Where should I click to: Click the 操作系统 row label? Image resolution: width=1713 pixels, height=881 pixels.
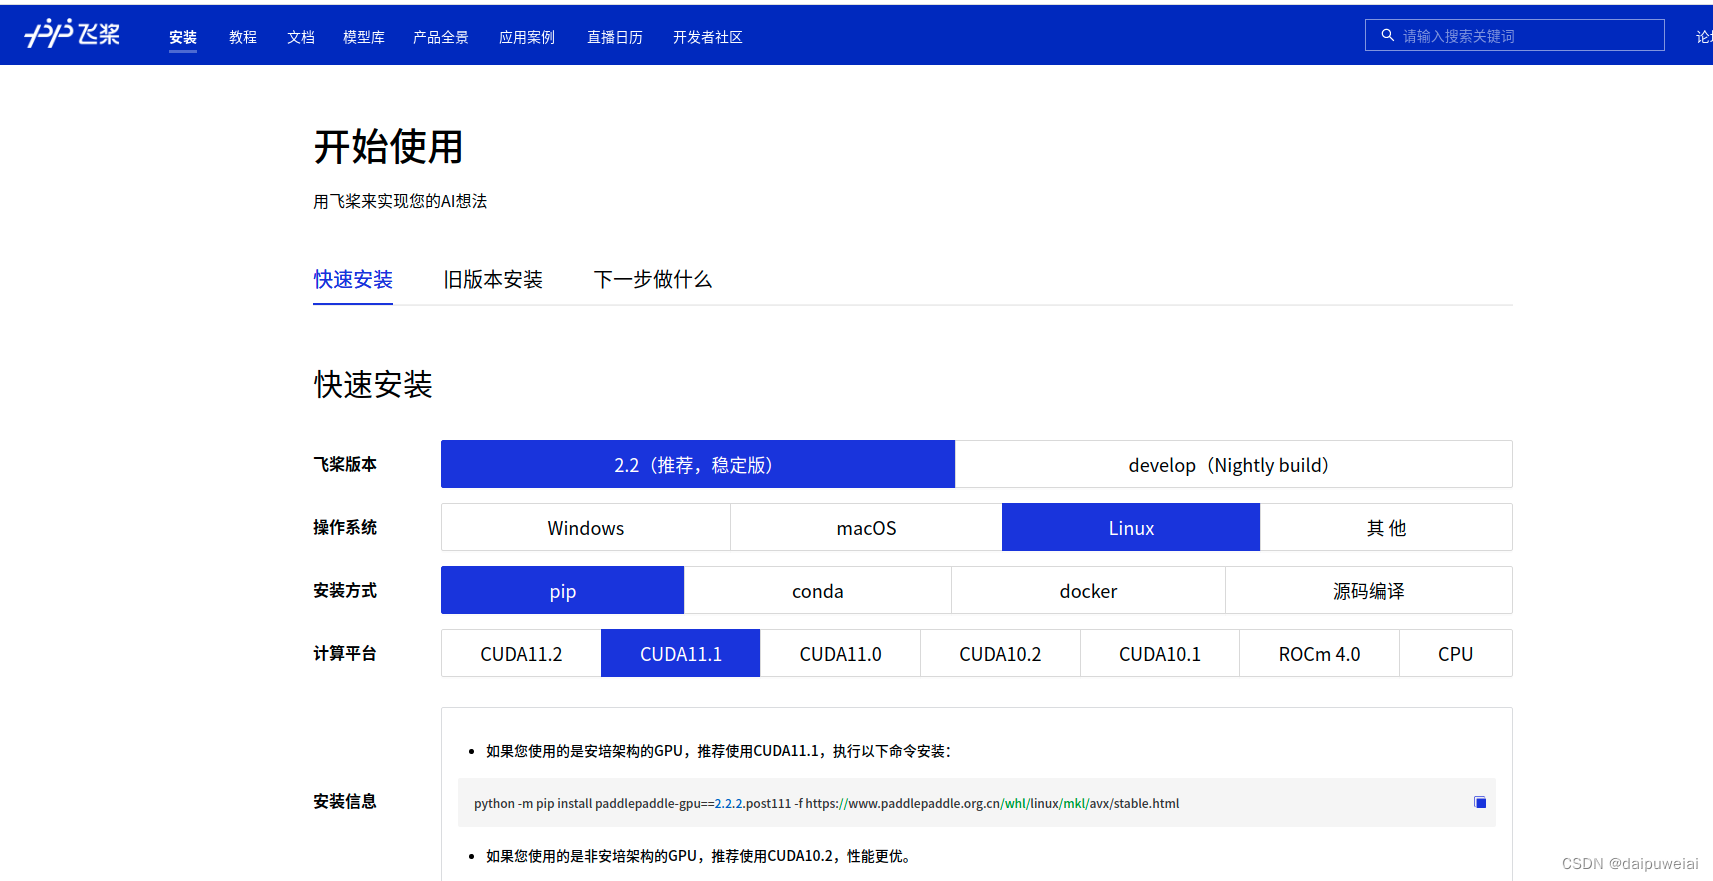345,527
